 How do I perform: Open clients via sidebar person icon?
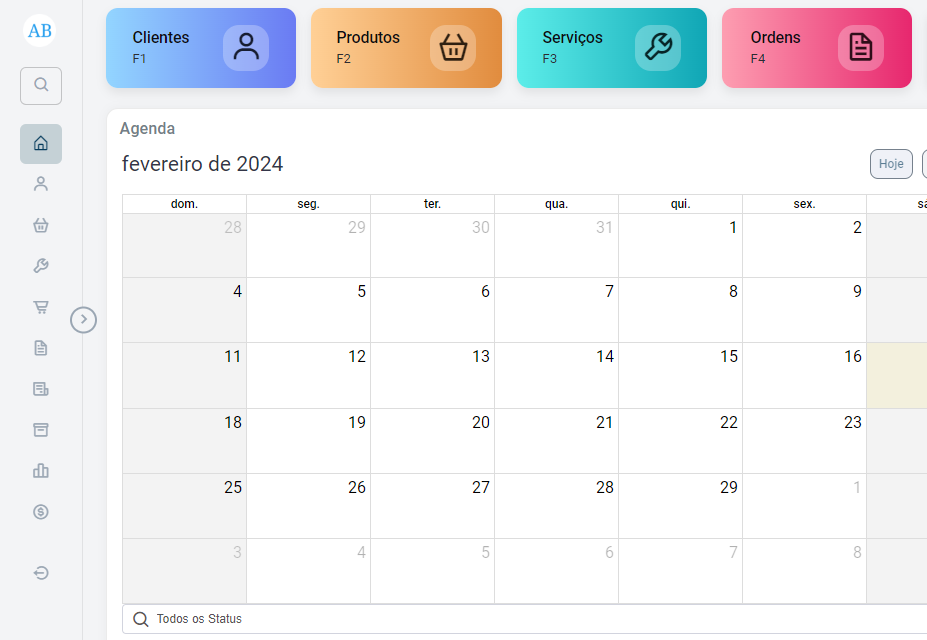pos(41,184)
